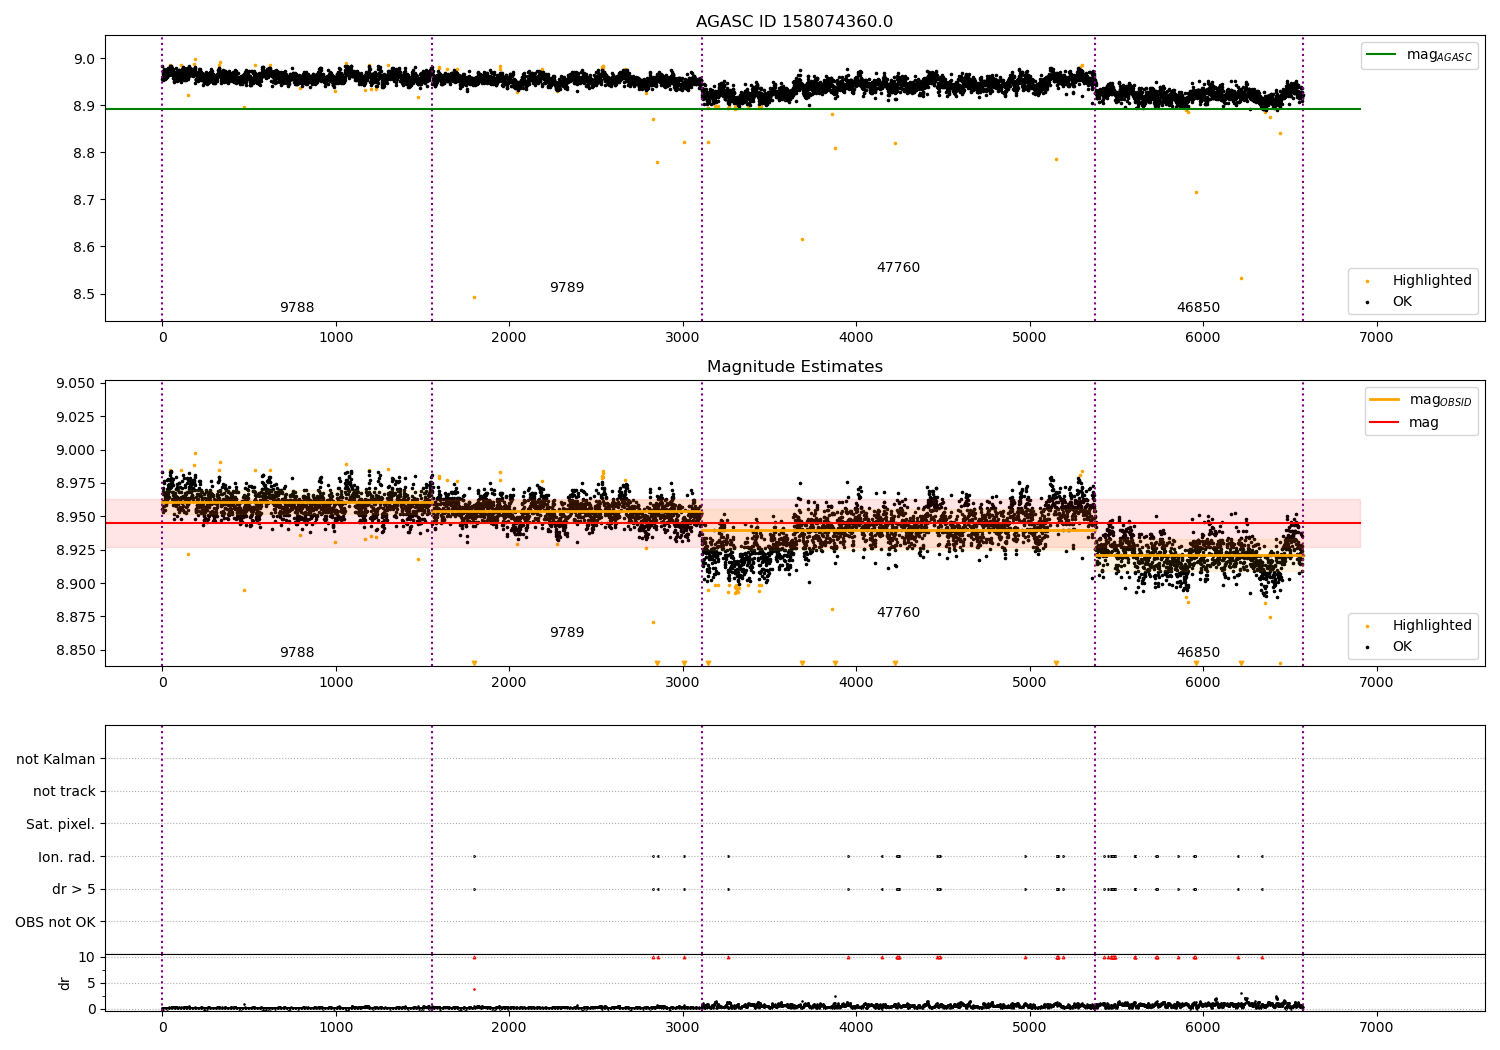This screenshot has height=1050, width=1500.
Task: Click the 'Sat. pixel.' row label
Action: [x=61, y=825]
